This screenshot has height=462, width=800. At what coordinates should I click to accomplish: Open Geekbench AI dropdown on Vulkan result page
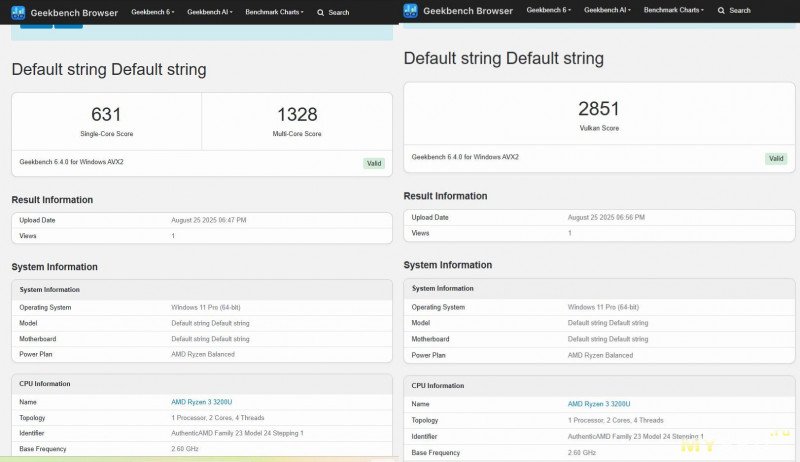click(607, 10)
